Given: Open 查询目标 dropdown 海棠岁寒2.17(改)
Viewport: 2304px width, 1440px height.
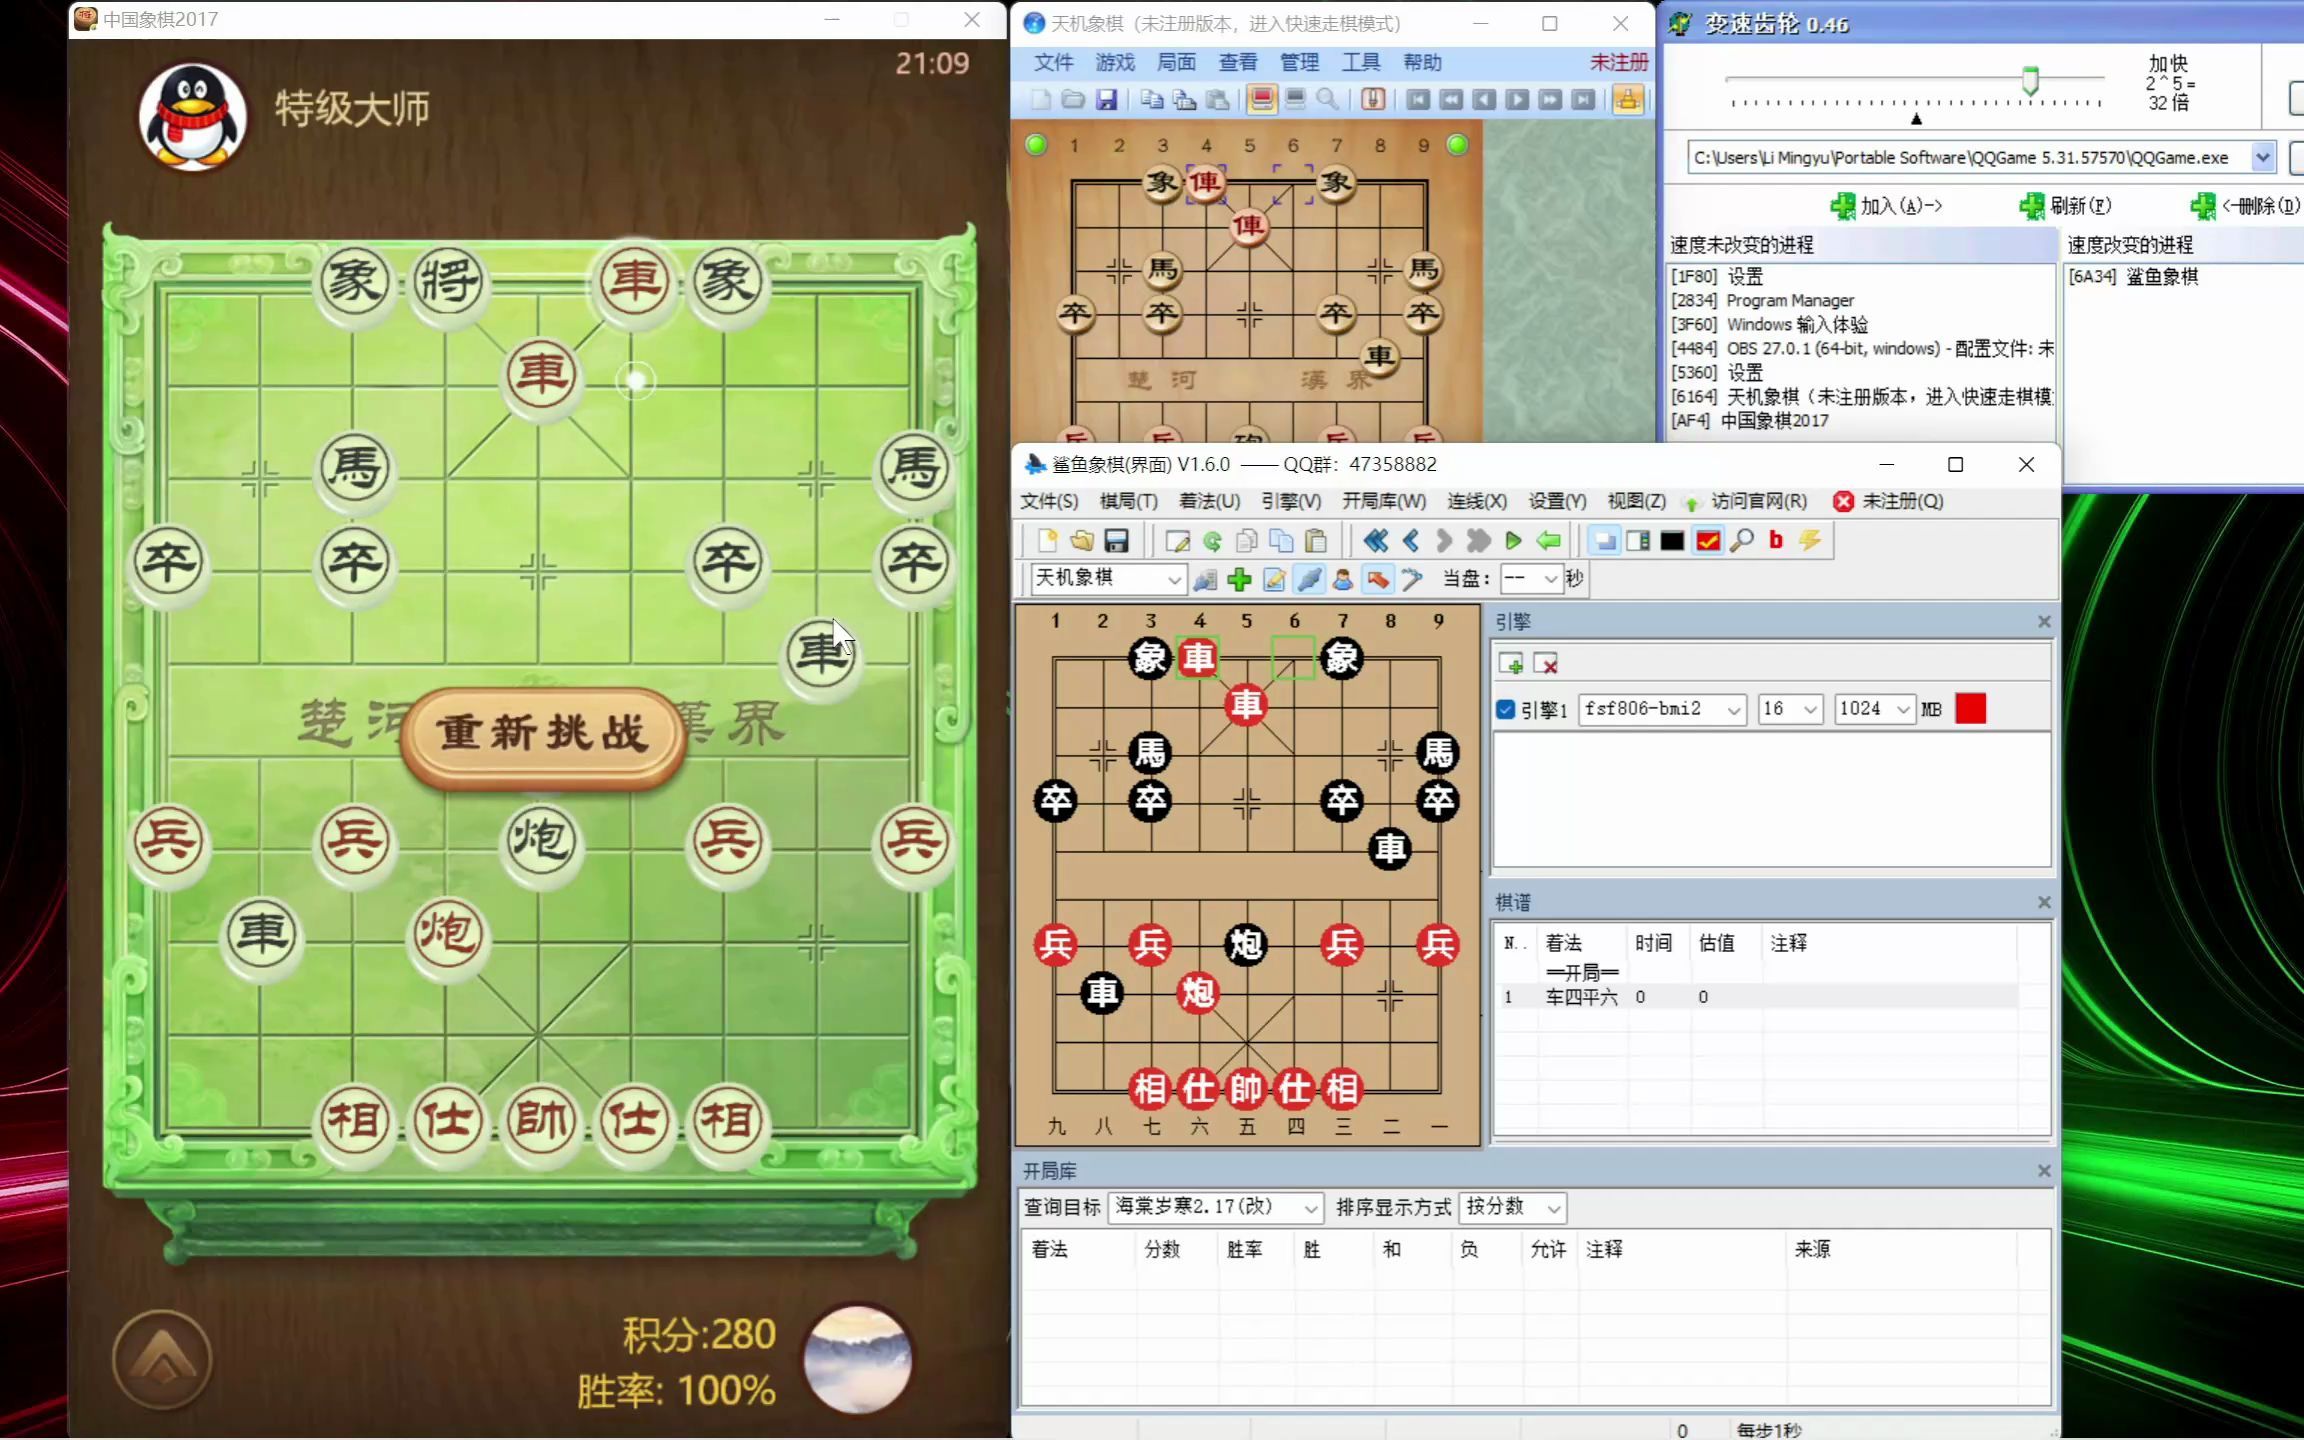Looking at the screenshot, I should [x=1216, y=1207].
